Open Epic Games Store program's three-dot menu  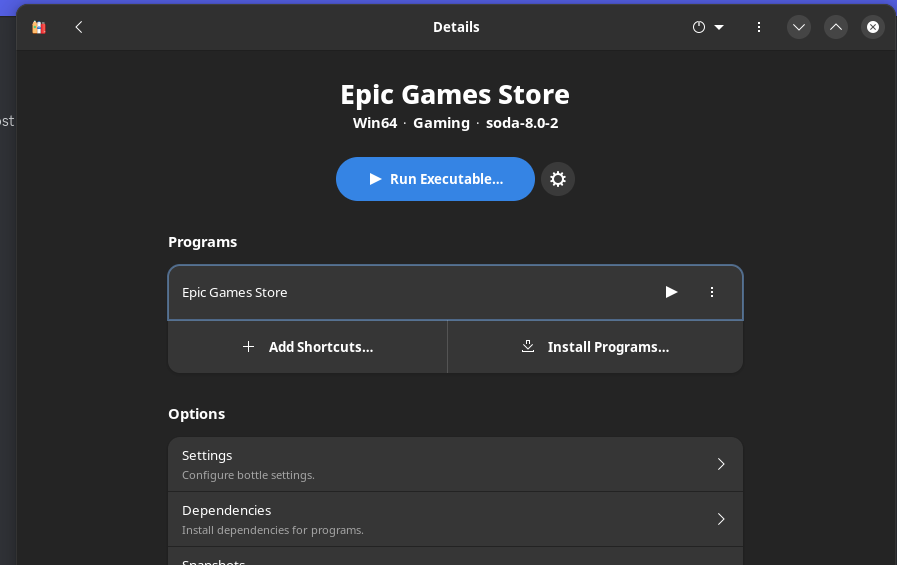point(712,292)
